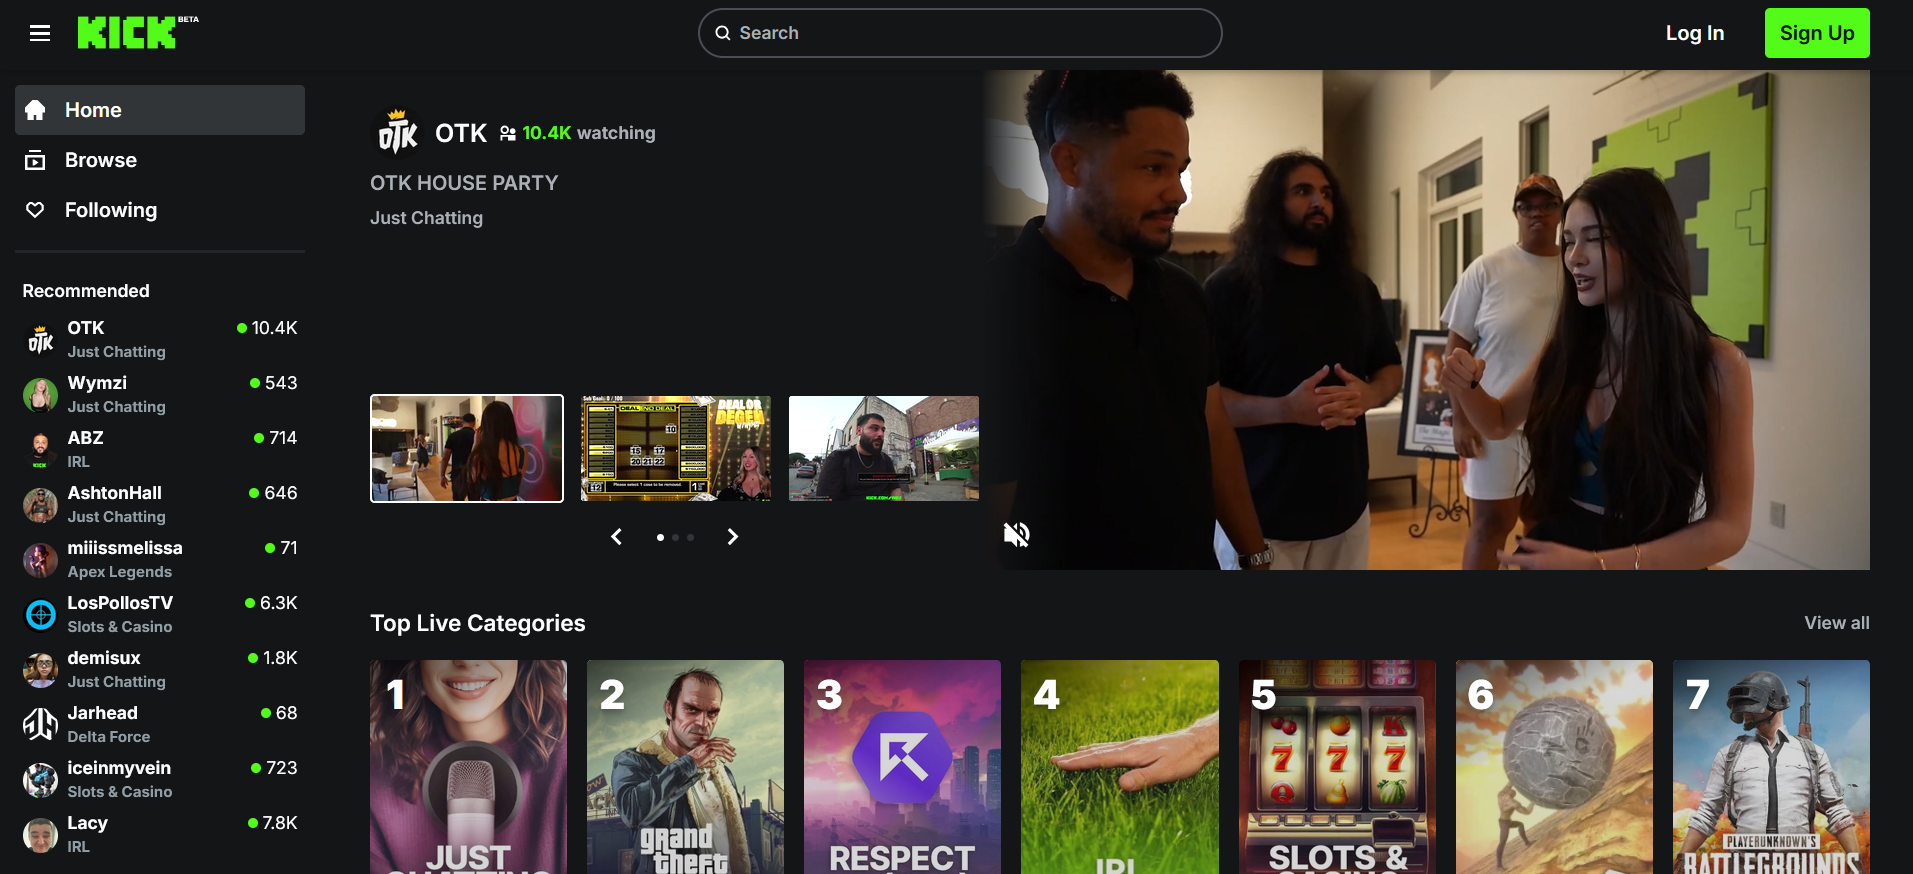Open Just Chatting category card number 1

(468, 767)
